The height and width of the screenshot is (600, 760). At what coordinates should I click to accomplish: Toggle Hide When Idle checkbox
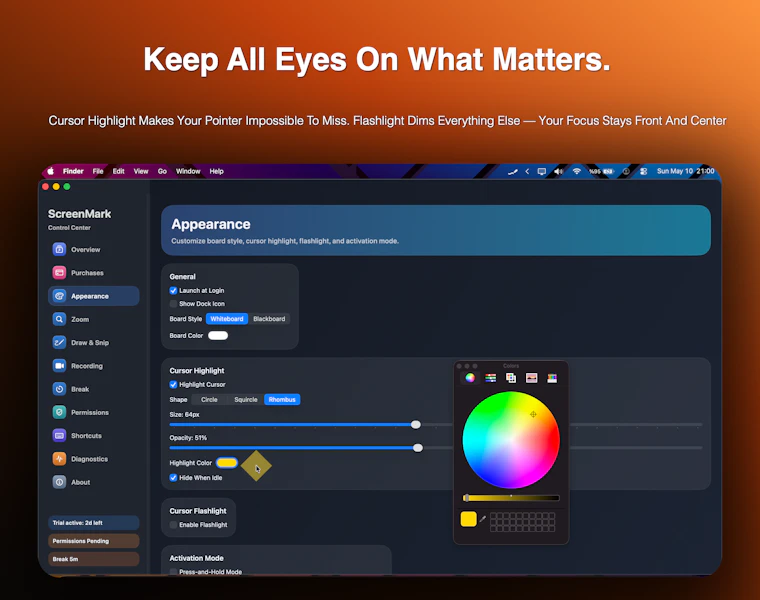pos(173,477)
